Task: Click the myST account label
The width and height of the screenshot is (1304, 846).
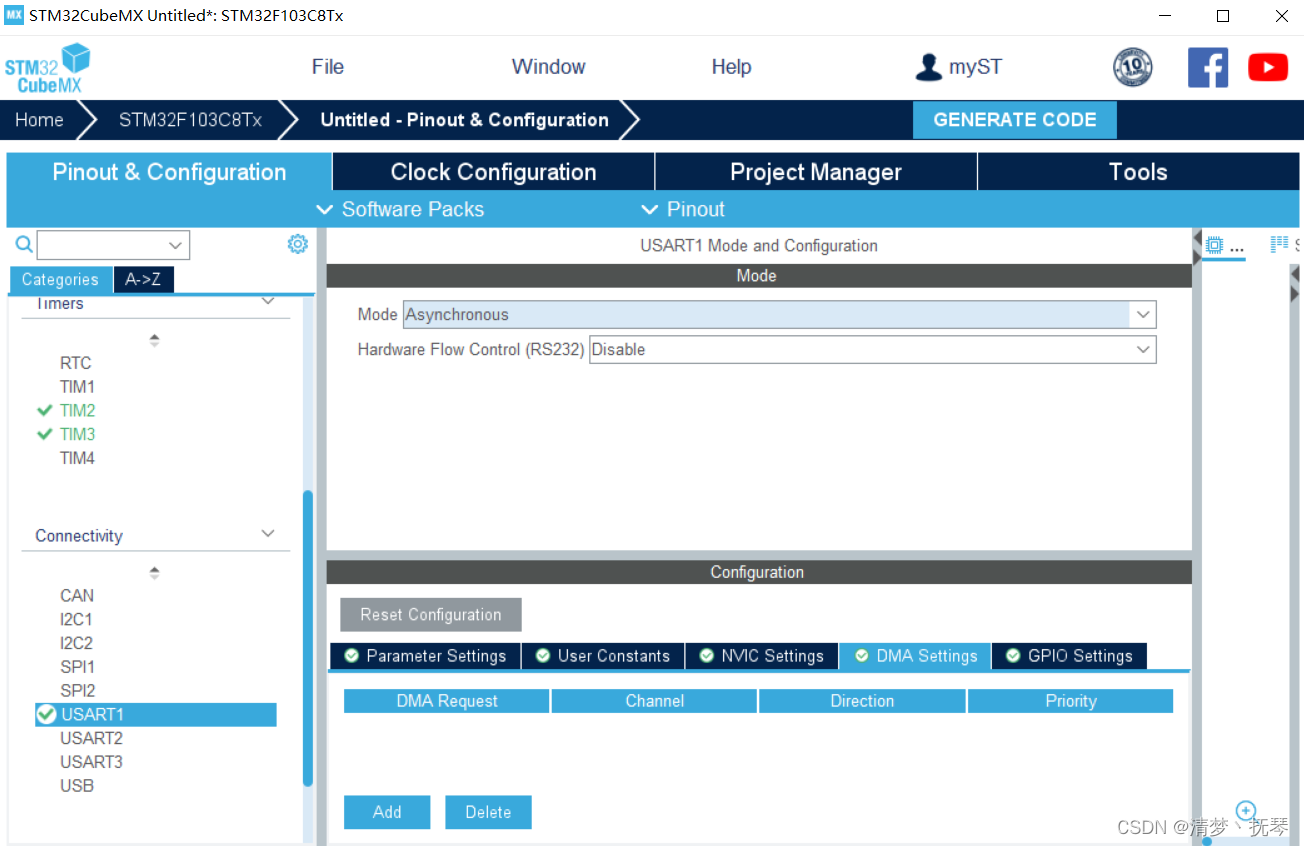Action: (975, 67)
